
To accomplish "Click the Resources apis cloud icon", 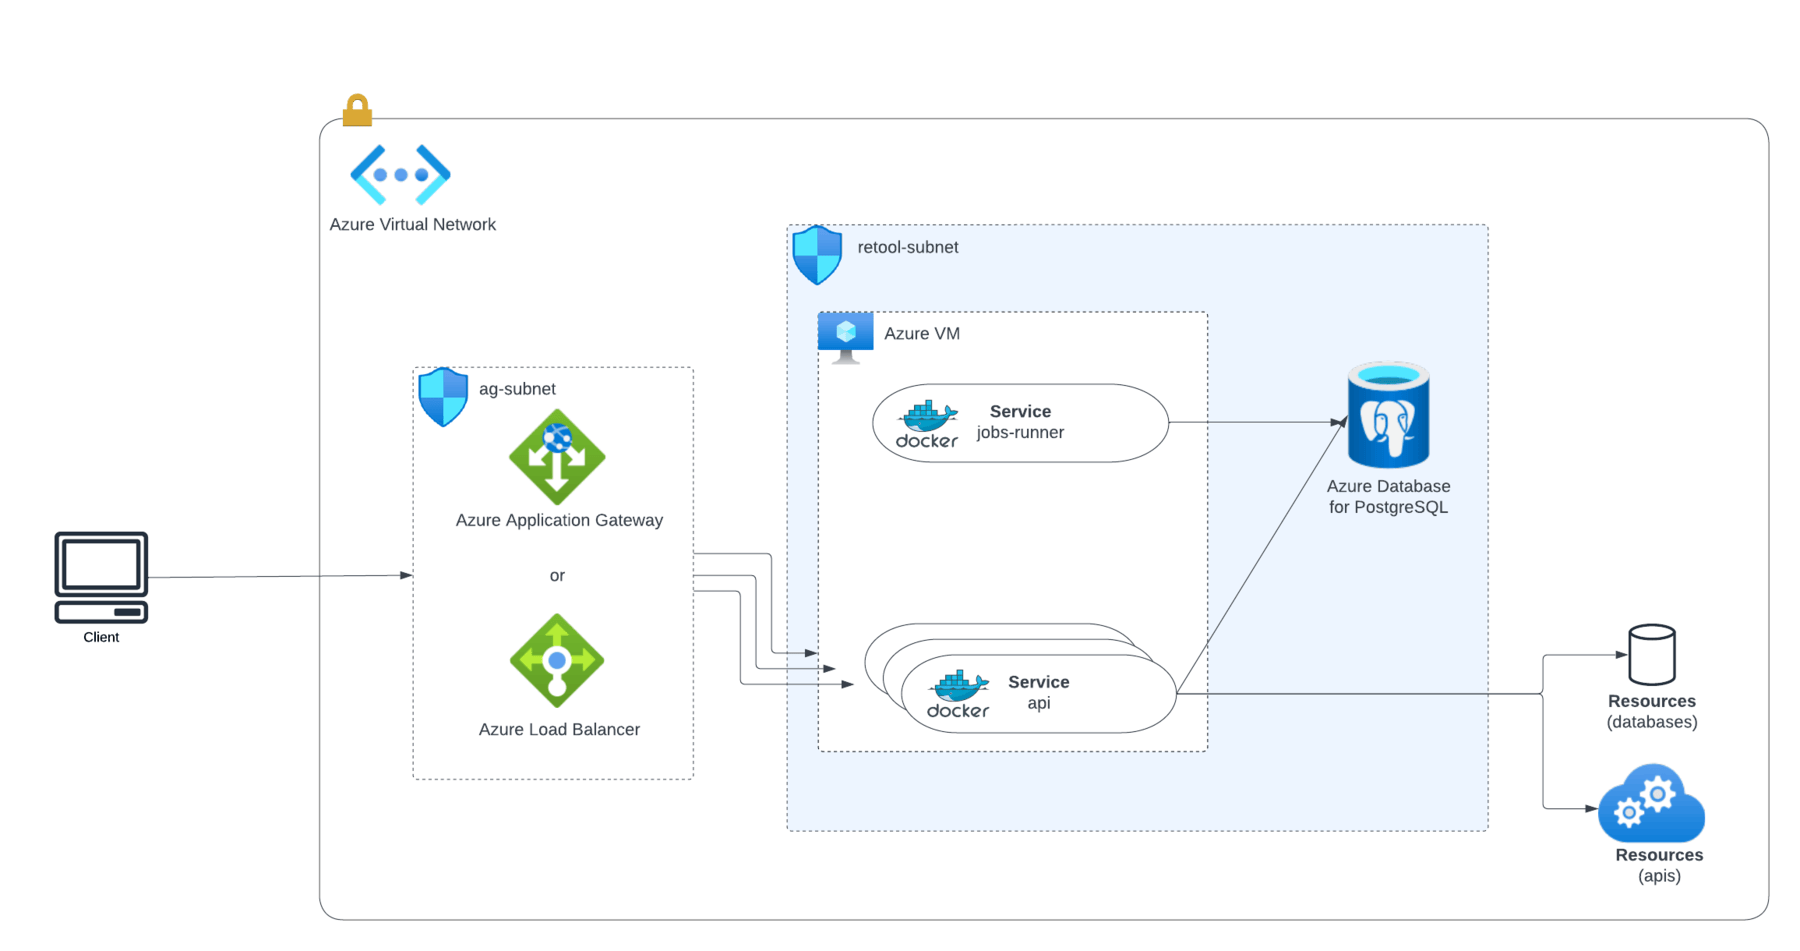I will coord(1652,803).
